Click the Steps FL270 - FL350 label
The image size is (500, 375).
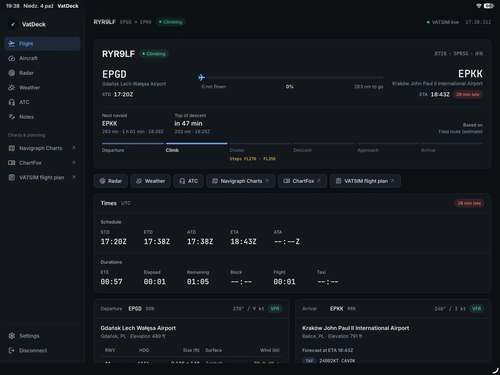click(253, 159)
